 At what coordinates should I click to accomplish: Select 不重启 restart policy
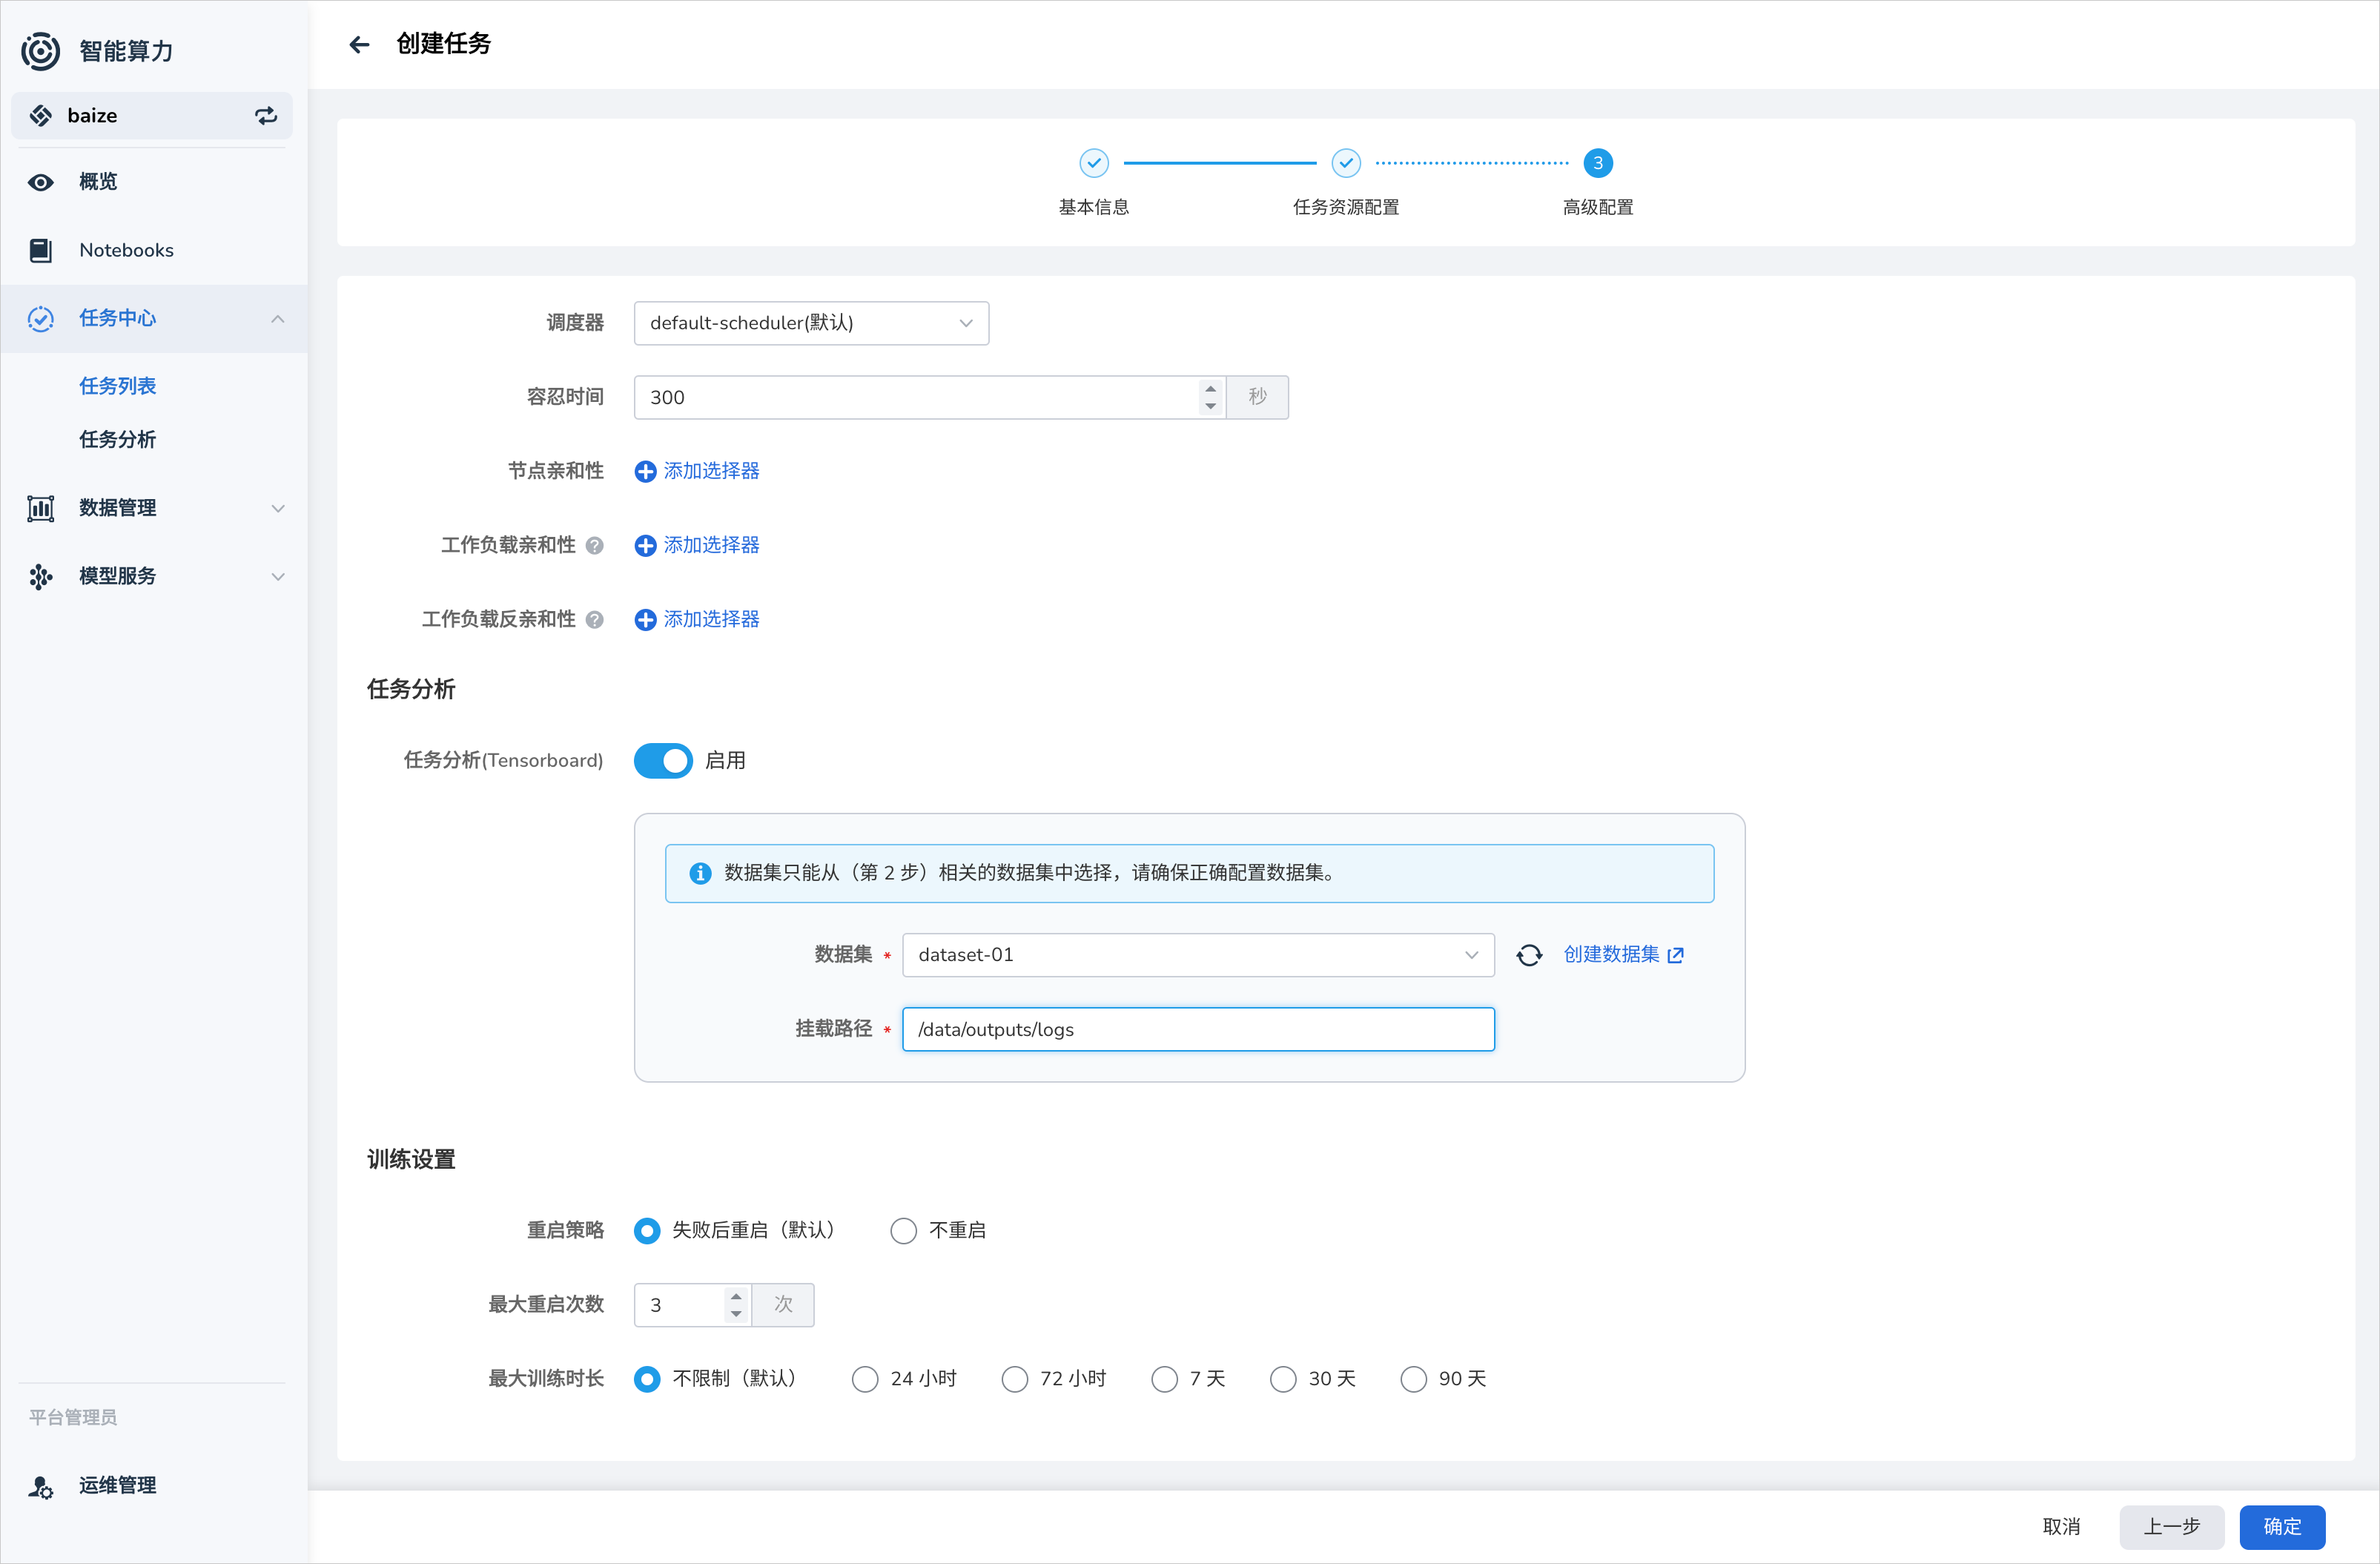903,1230
